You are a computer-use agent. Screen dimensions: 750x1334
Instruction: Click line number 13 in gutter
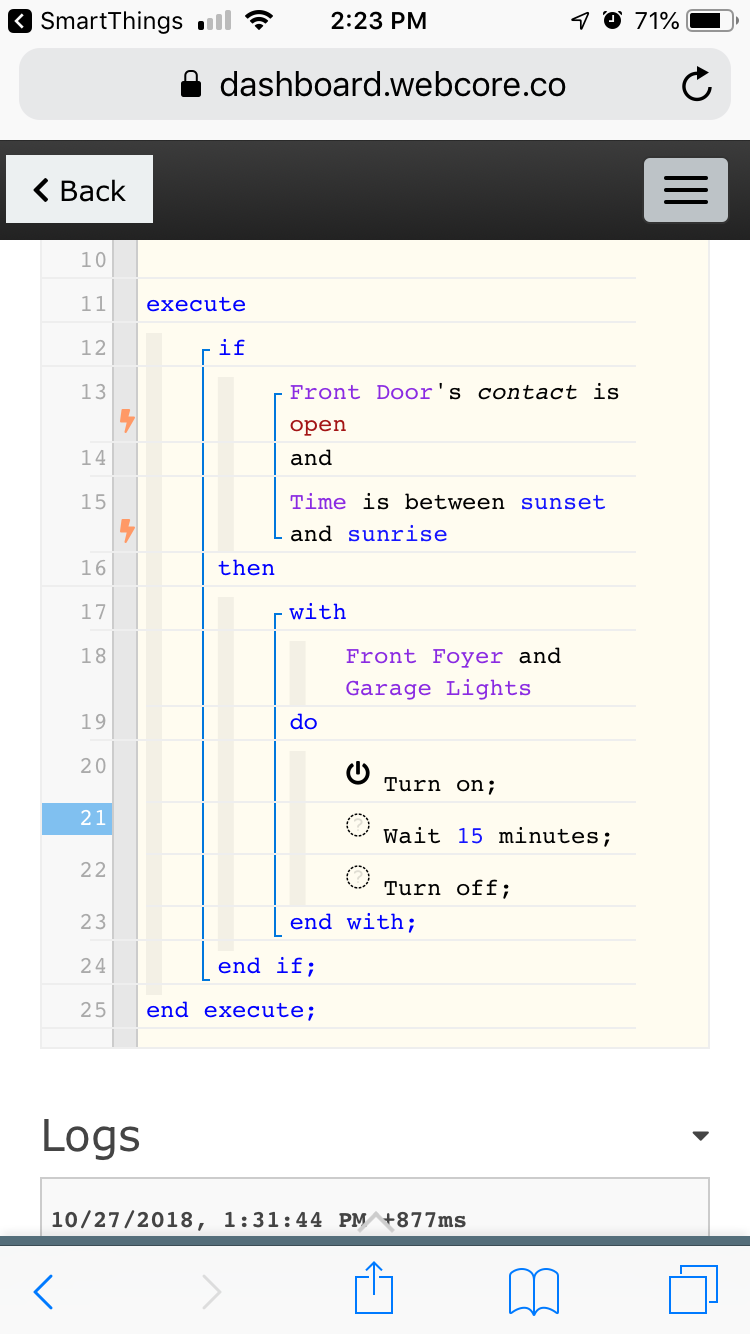94,392
